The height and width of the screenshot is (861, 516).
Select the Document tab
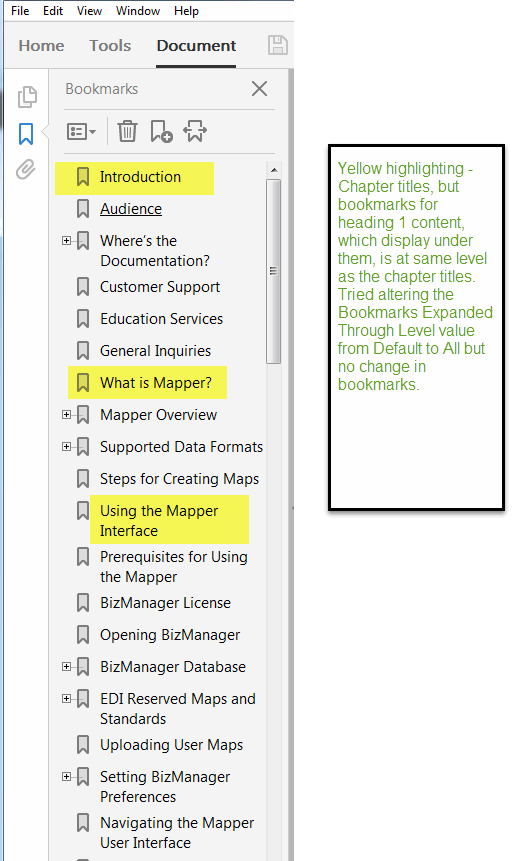click(197, 46)
